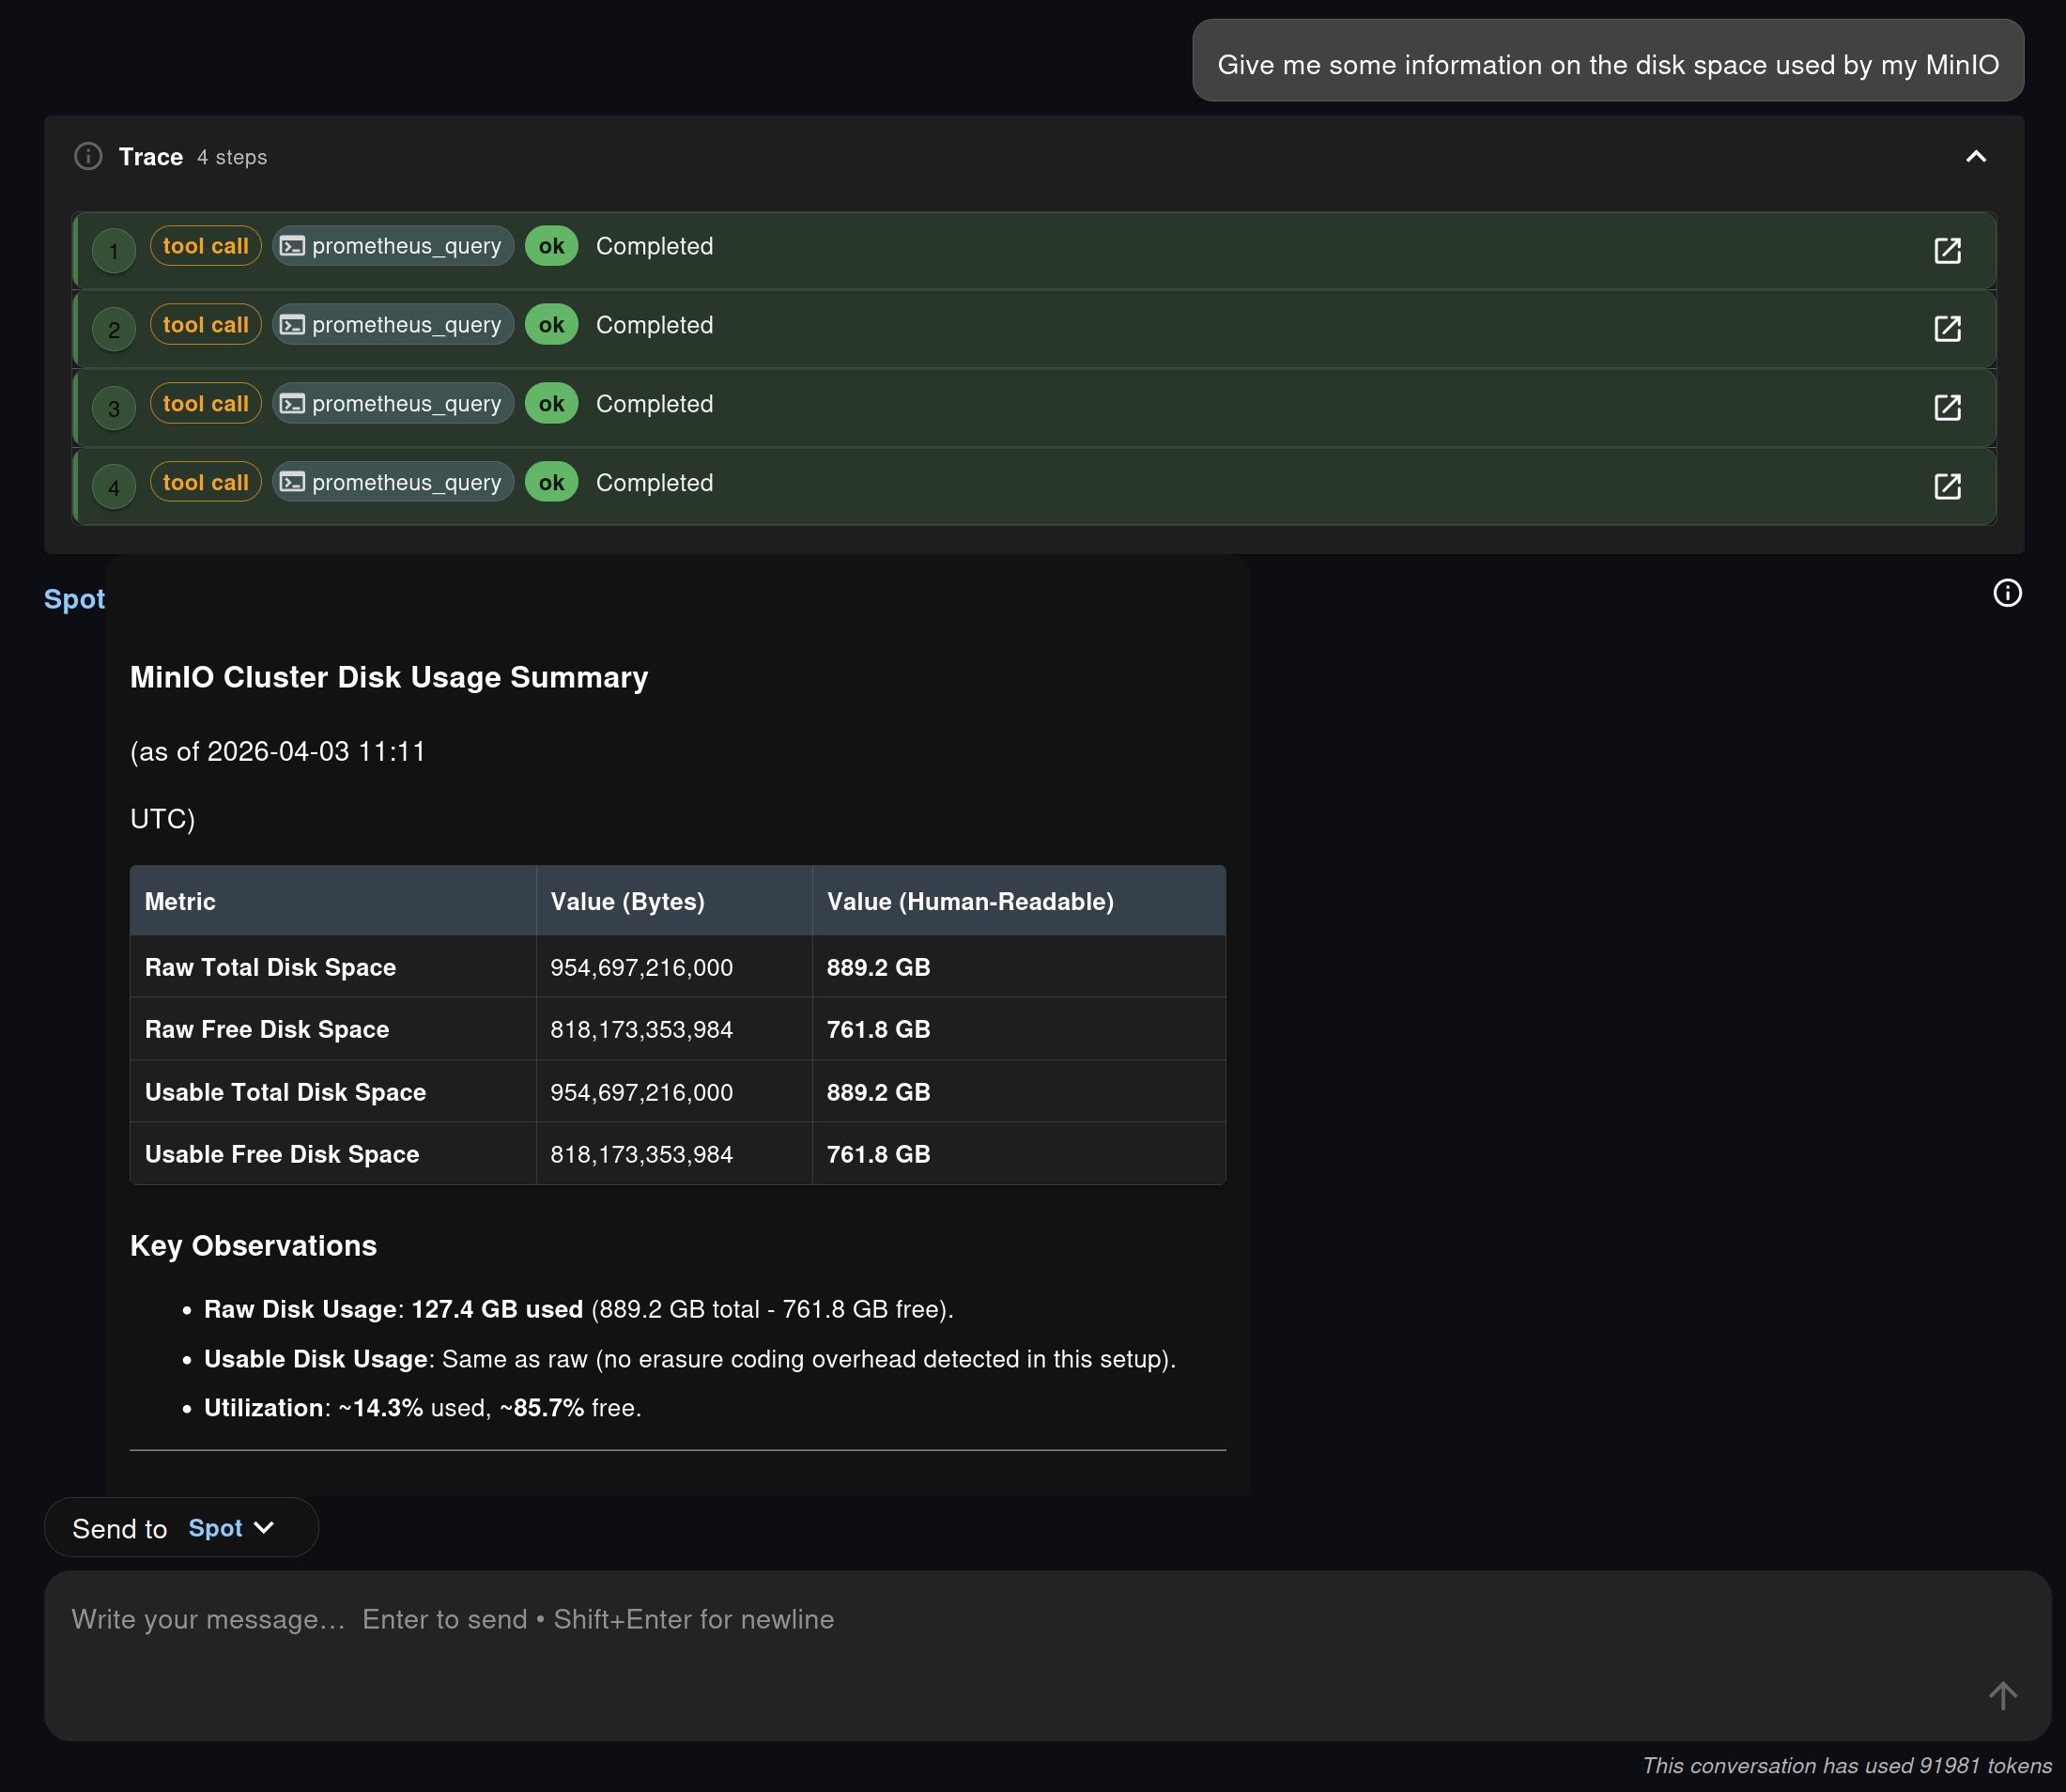Click step number 3 circle

[x=114, y=409]
